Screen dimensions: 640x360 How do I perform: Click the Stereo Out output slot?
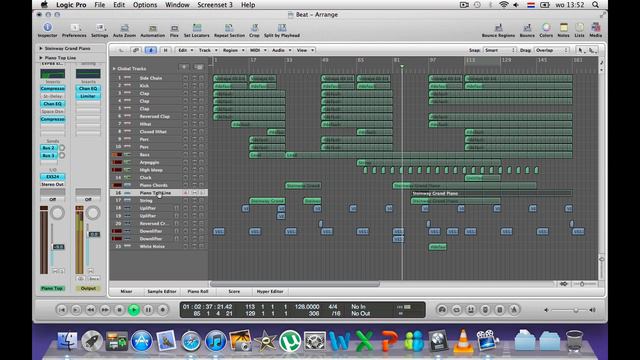[53, 184]
